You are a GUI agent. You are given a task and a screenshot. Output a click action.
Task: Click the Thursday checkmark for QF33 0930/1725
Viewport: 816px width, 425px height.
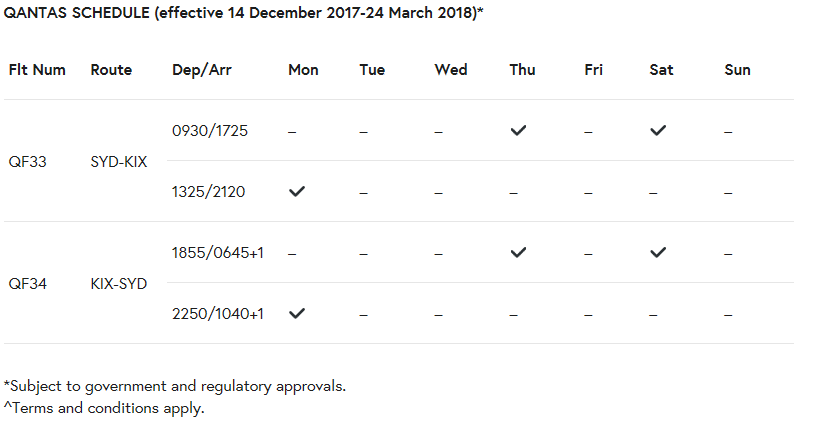(518, 131)
